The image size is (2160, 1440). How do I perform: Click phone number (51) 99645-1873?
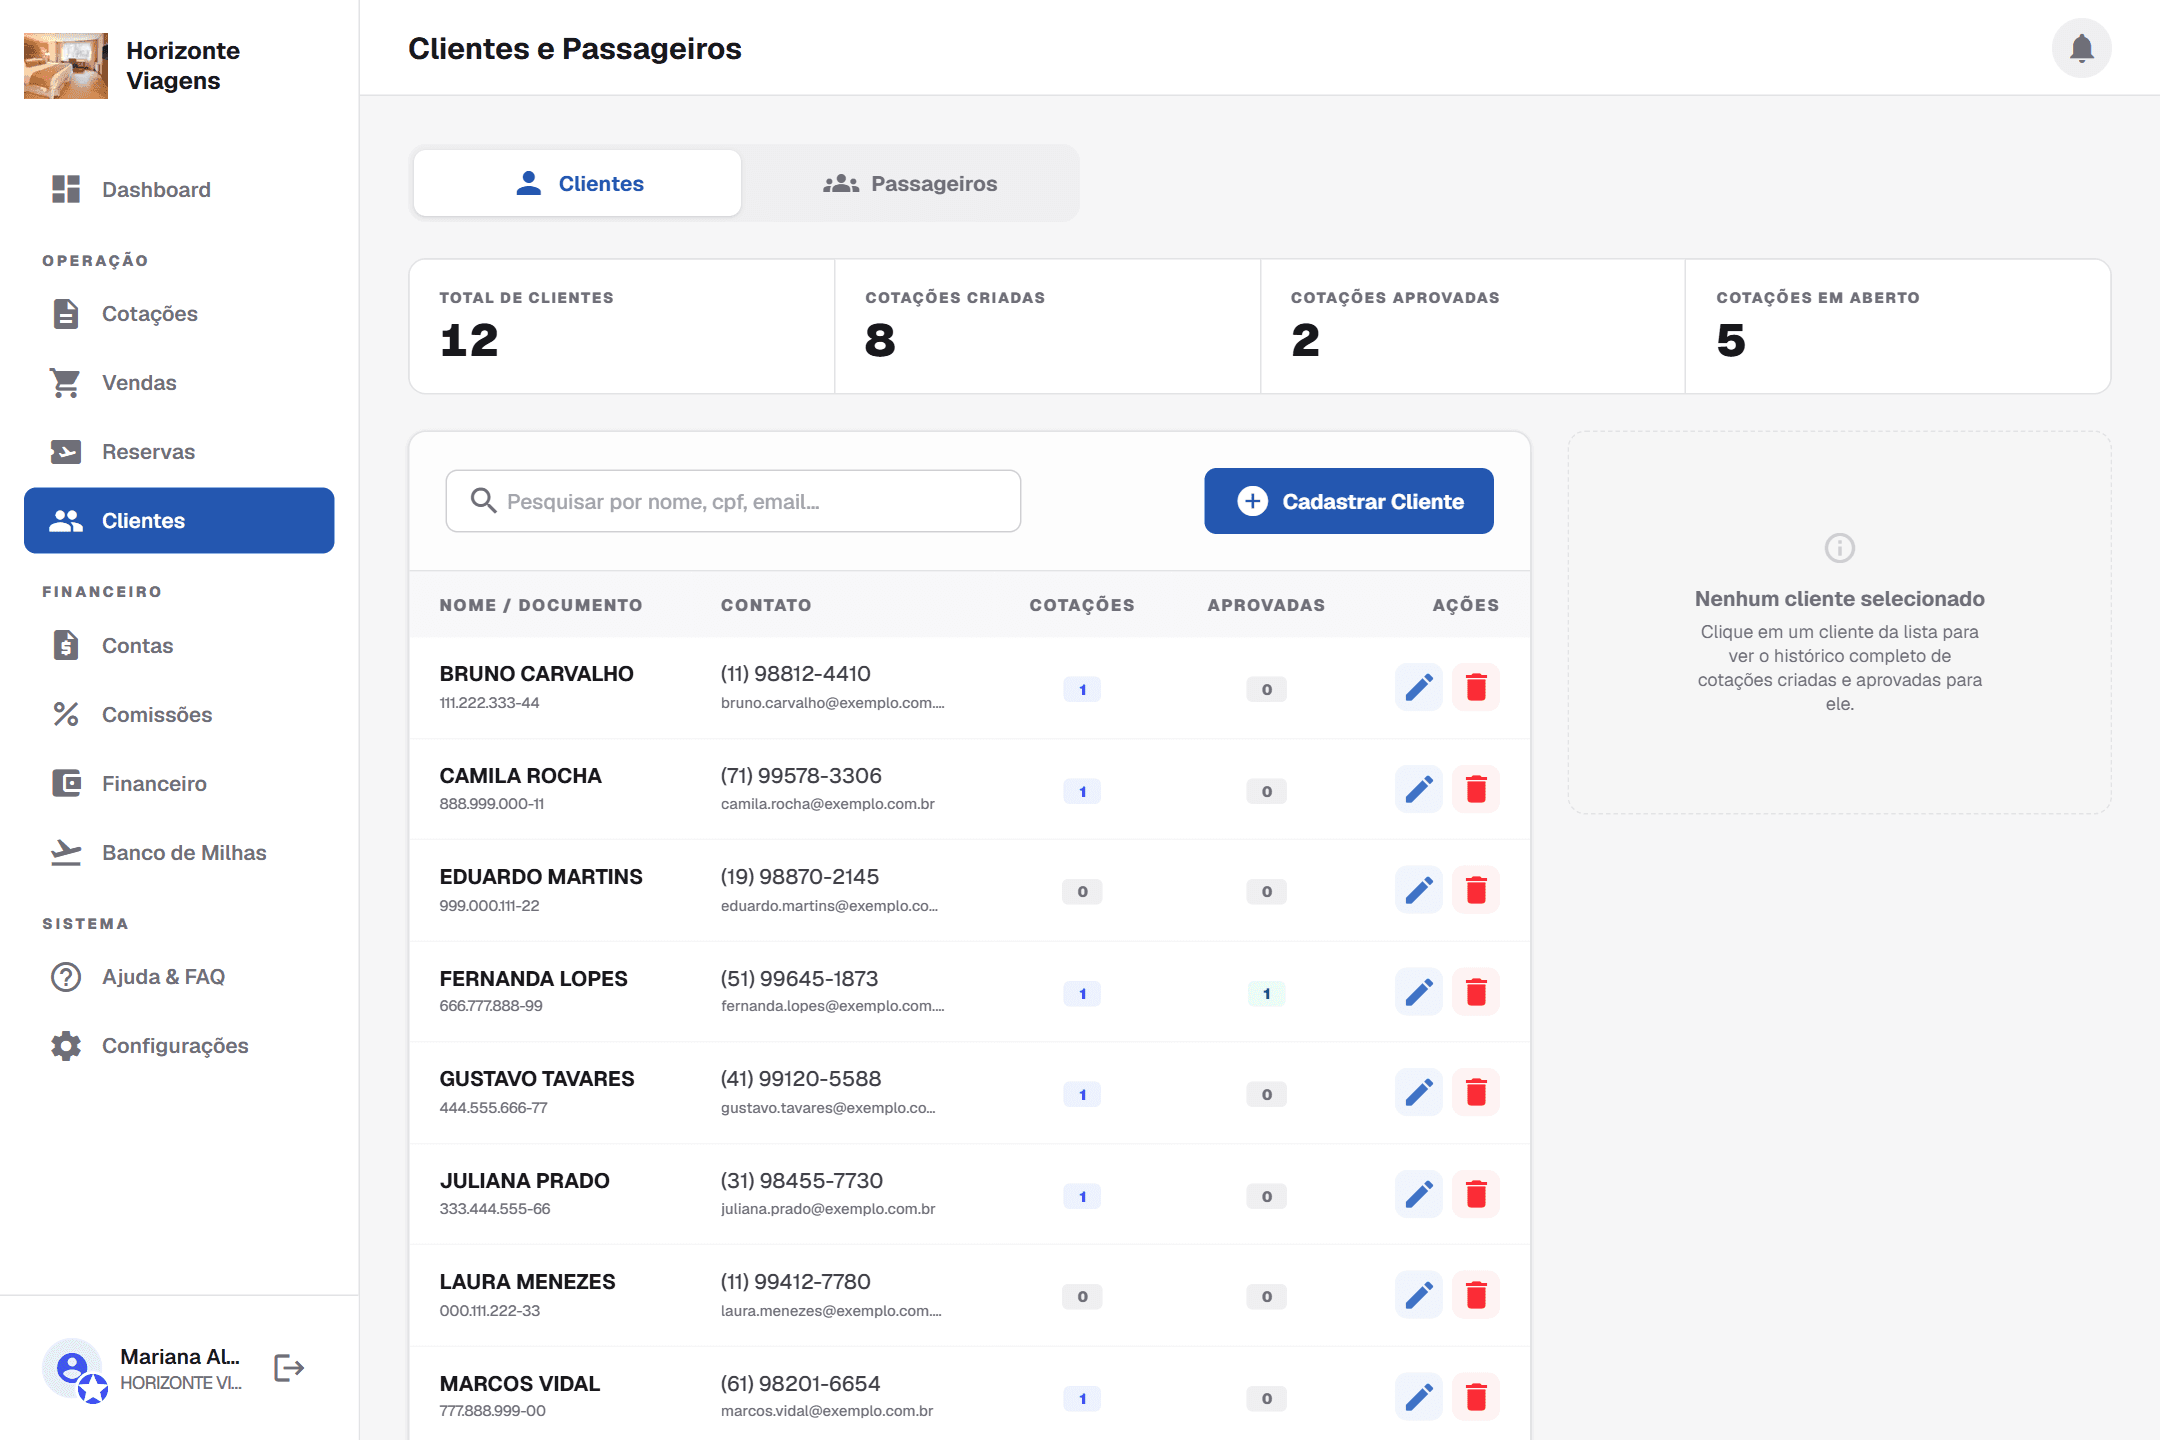tap(799, 979)
